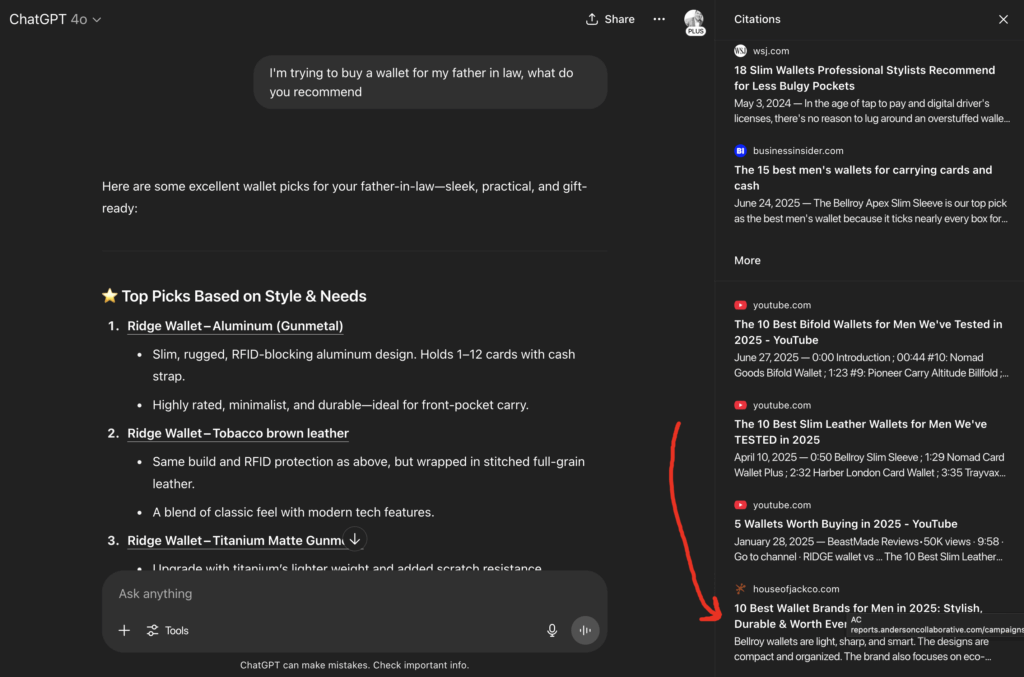Click the microphone dictation icon
The width and height of the screenshot is (1024, 677).
(x=552, y=630)
